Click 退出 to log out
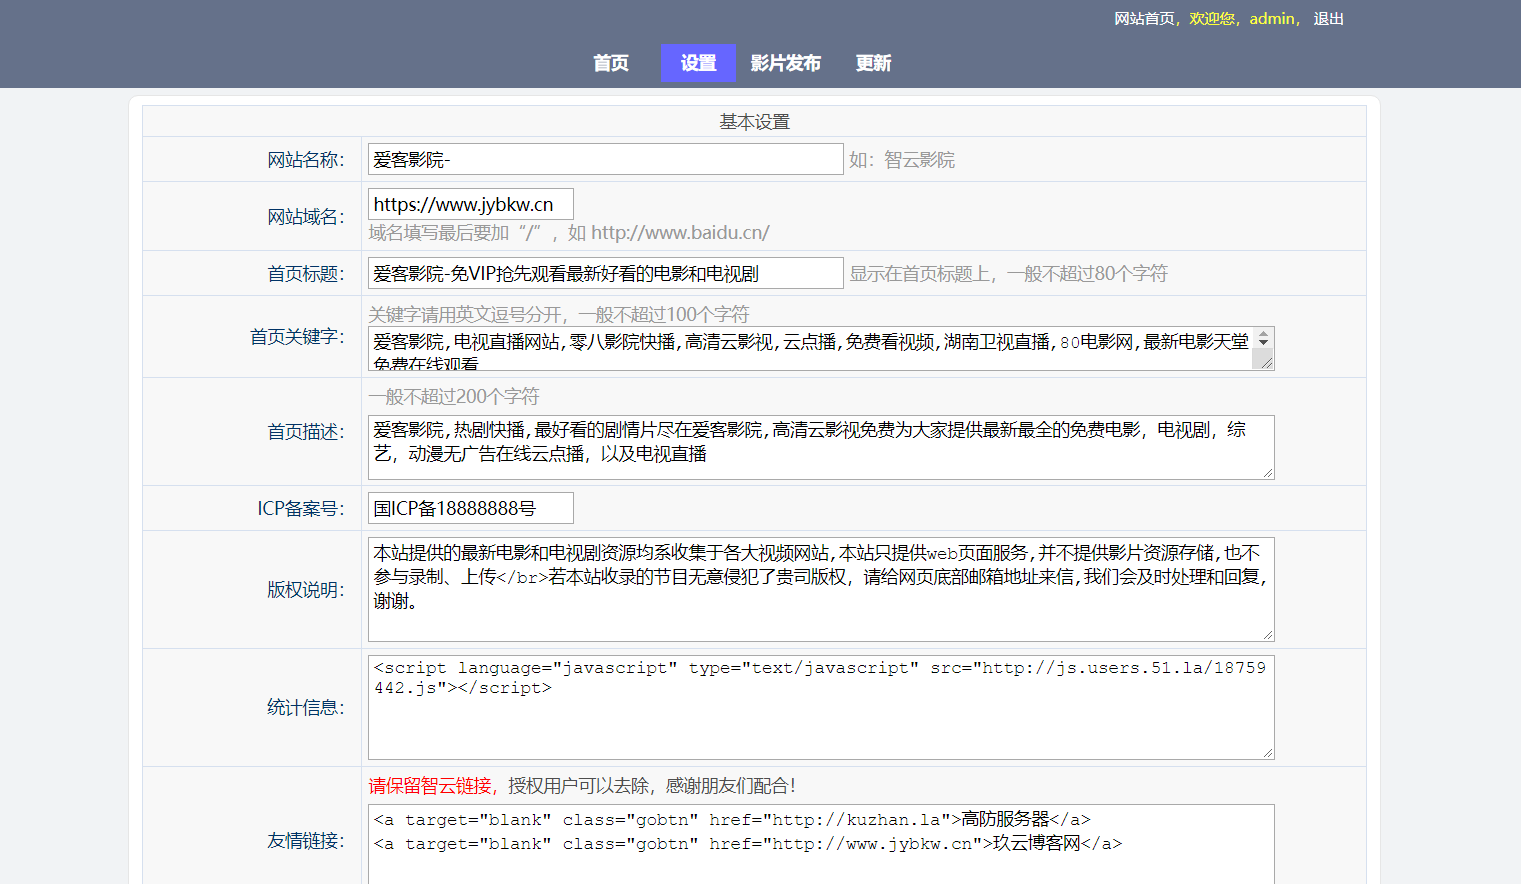This screenshot has width=1521, height=884. [x=1328, y=18]
